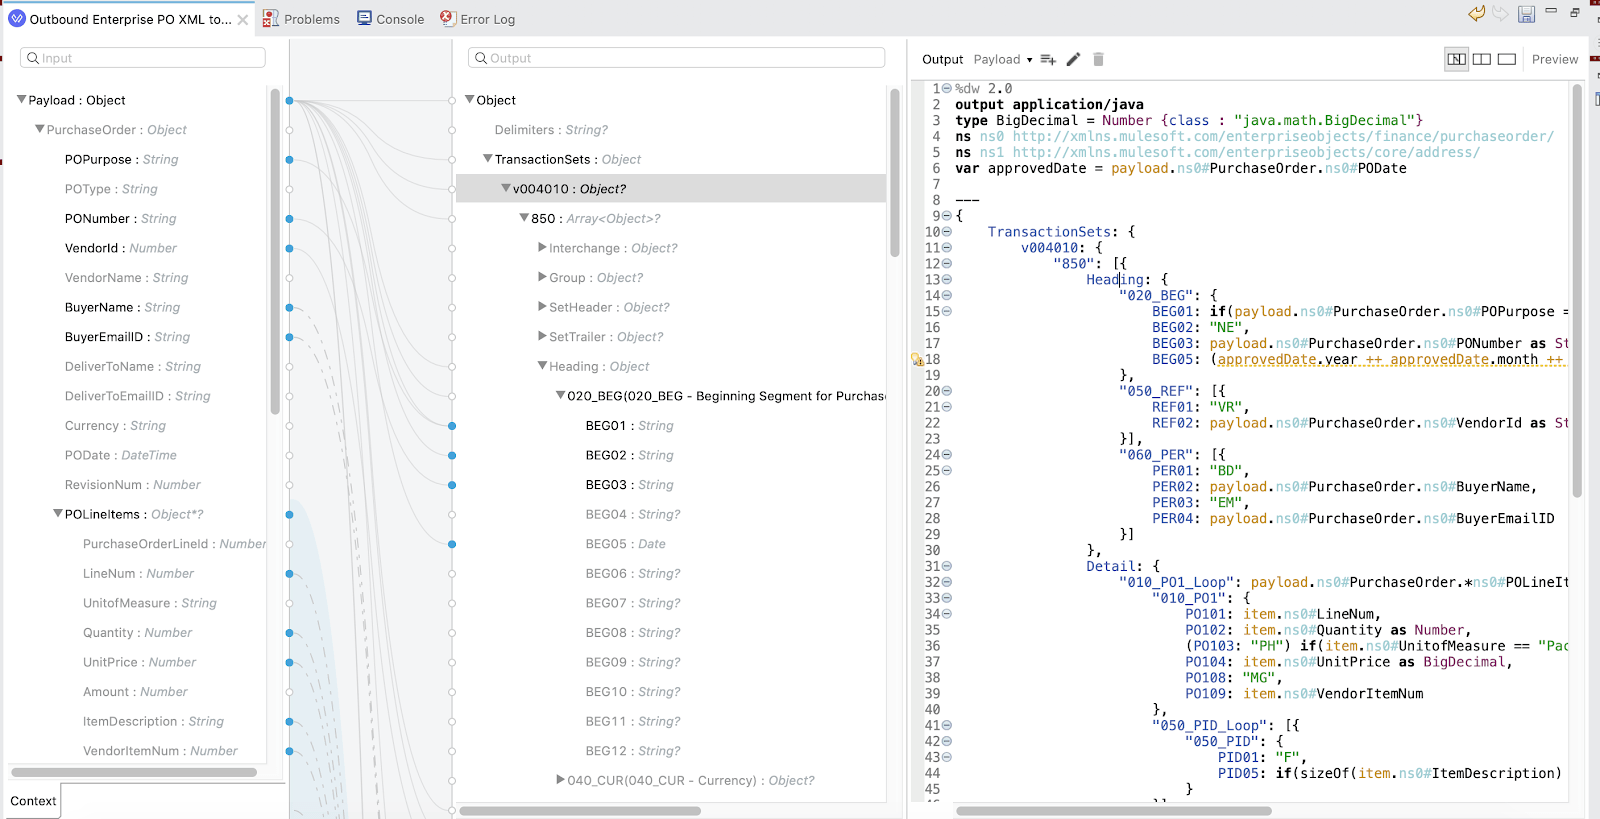
Task: Click the horizontal scrollbar under the input tree
Action: click(x=134, y=772)
